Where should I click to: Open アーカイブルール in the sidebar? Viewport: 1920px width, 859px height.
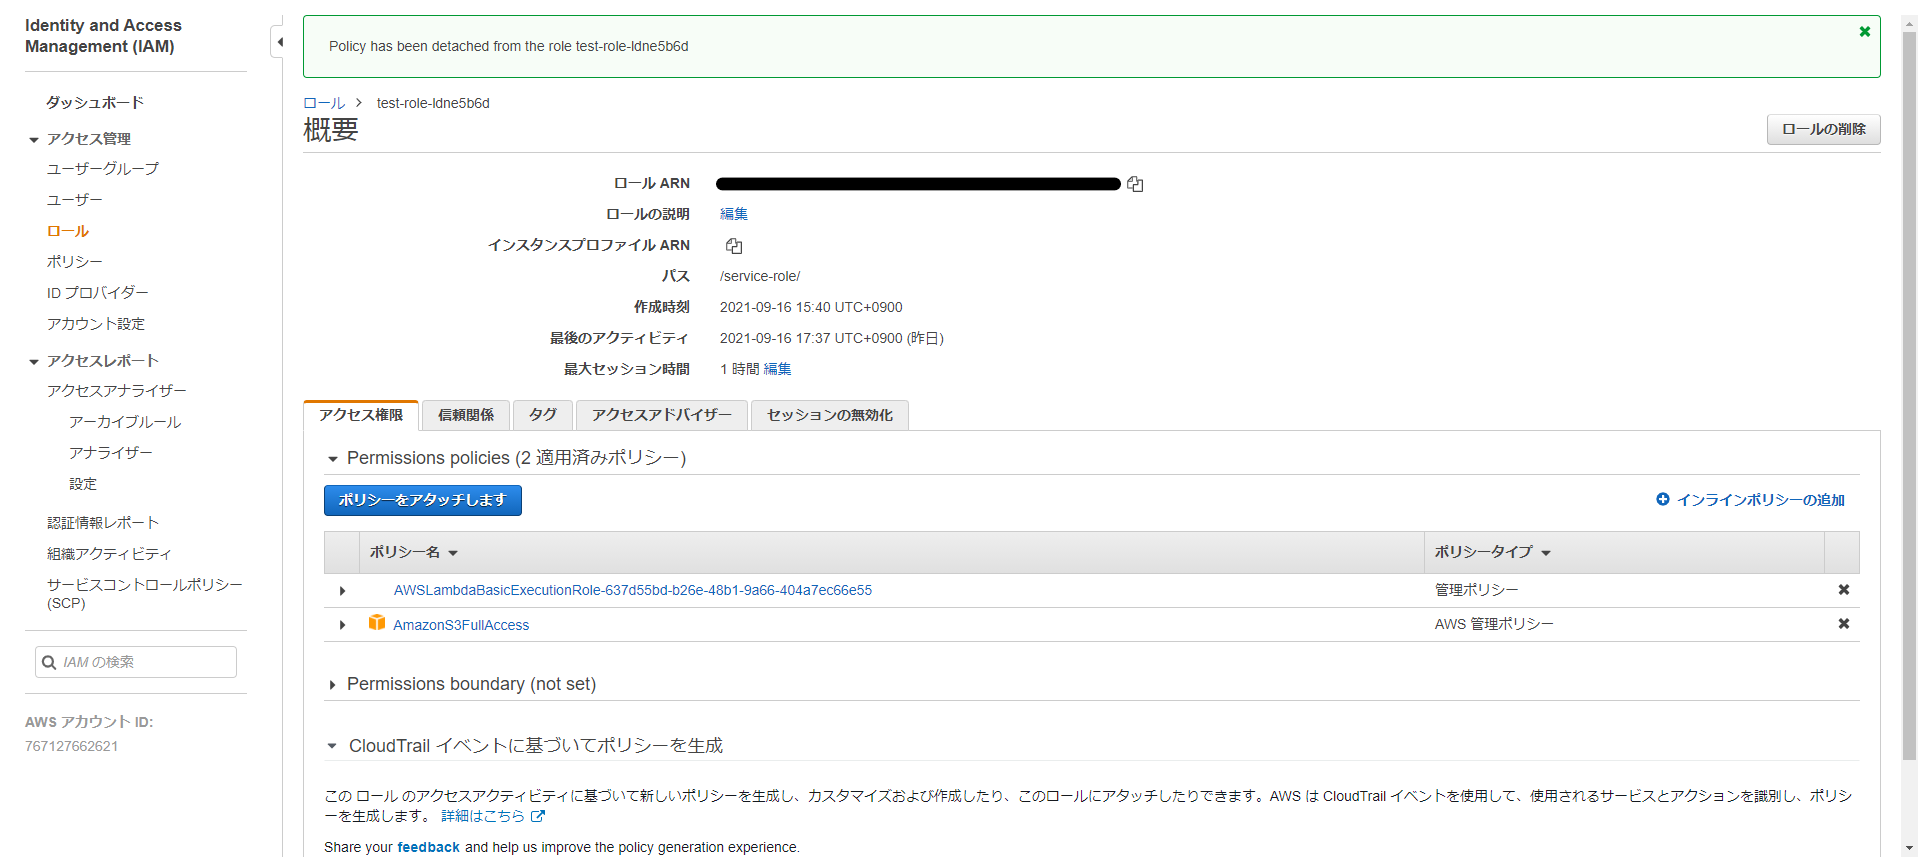pyautogui.click(x=125, y=422)
